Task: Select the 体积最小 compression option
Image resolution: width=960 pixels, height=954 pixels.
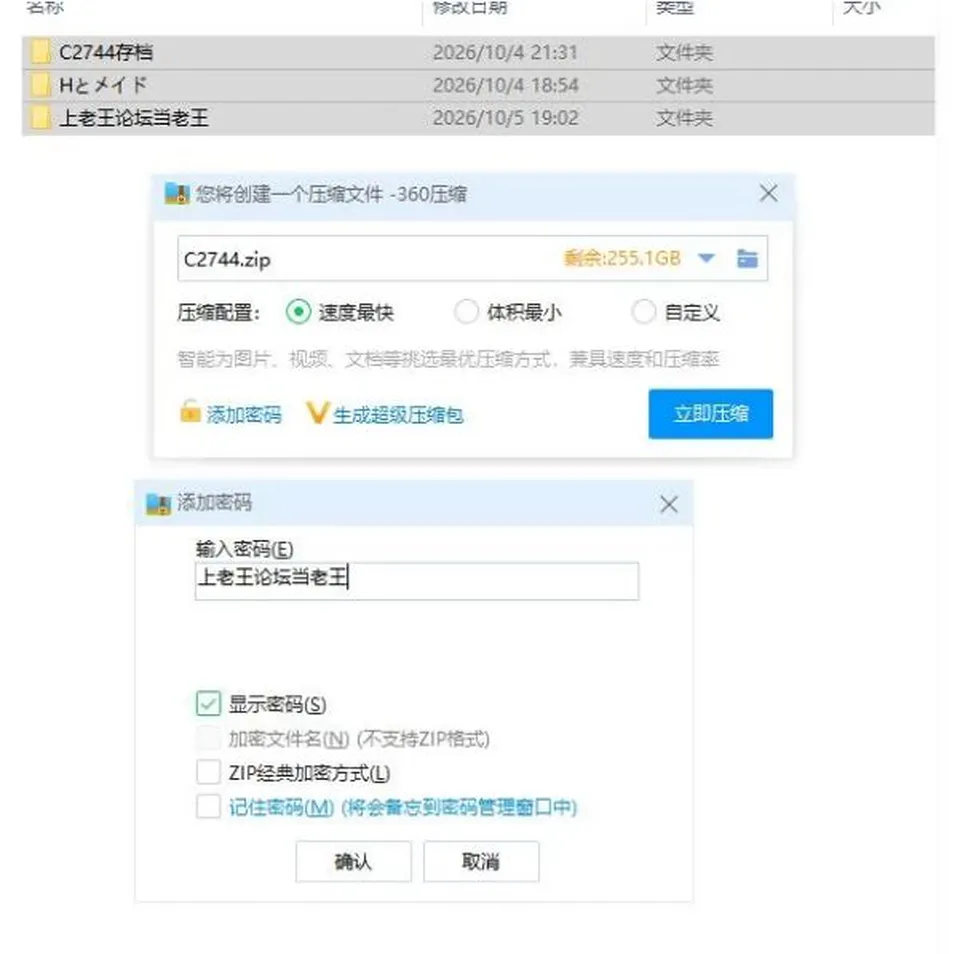Action: click(x=466, y=312)
